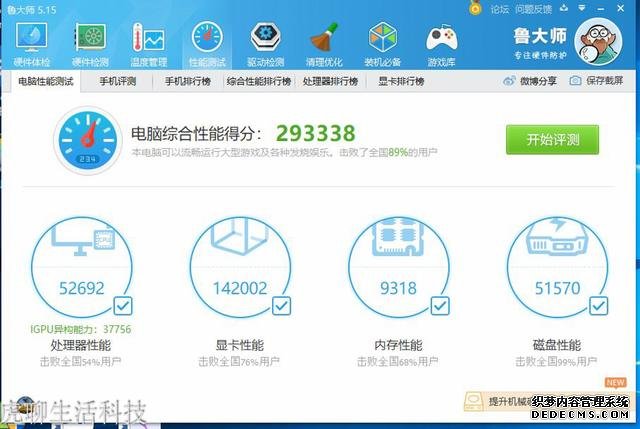The image size is (640, 429).
Task: Uncheck the 内存性能 checkbox
Action: (440, 306)
